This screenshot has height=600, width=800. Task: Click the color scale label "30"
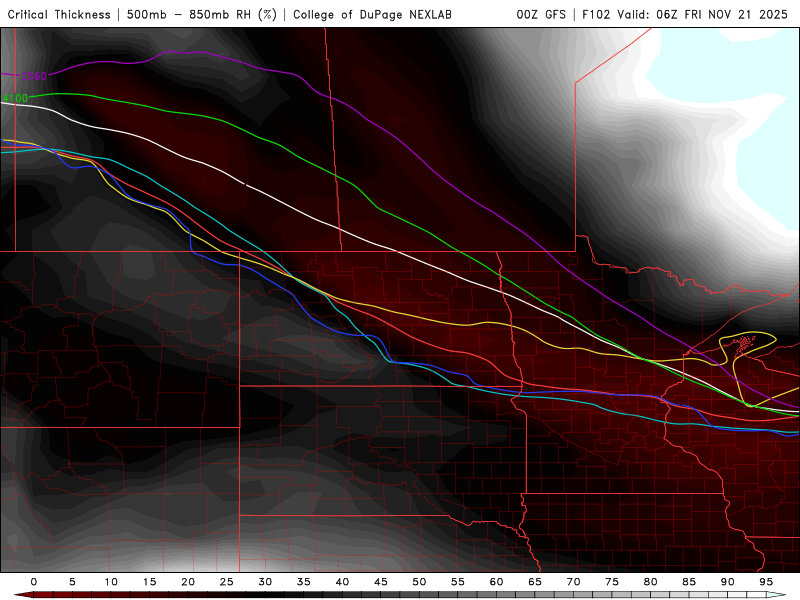[265, 582]
